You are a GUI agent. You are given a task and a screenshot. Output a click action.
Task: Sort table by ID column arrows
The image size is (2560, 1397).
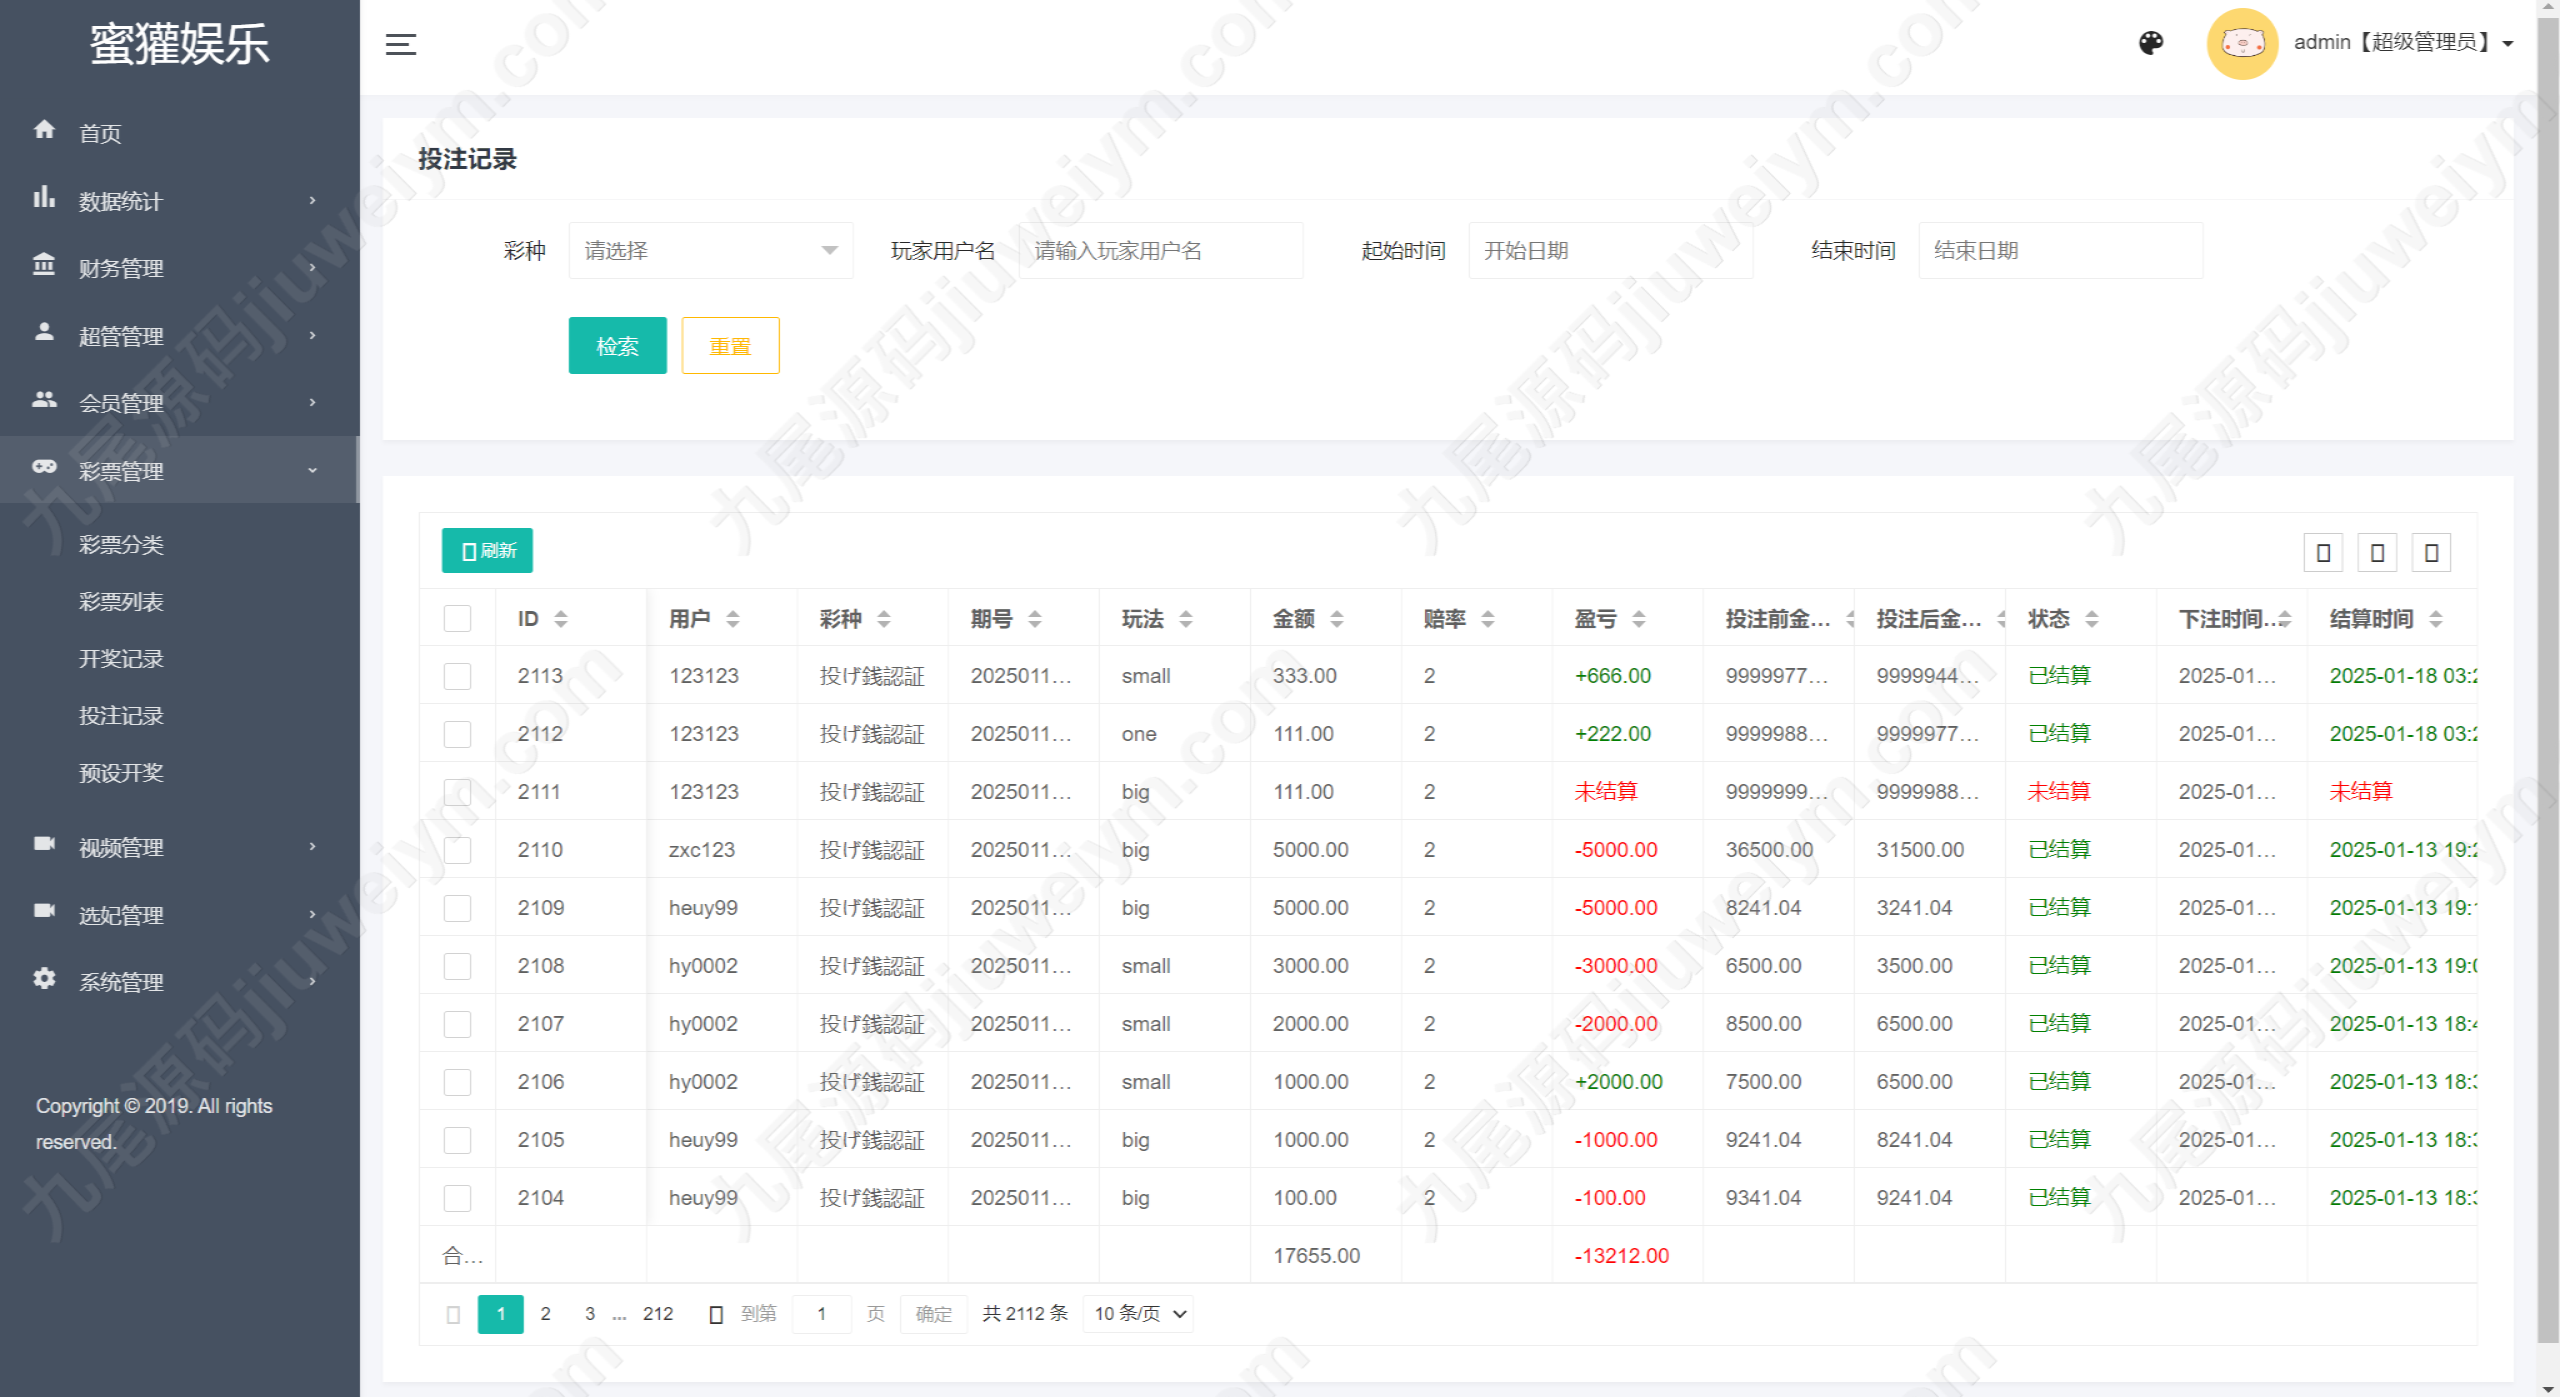[x=561, y=619]
